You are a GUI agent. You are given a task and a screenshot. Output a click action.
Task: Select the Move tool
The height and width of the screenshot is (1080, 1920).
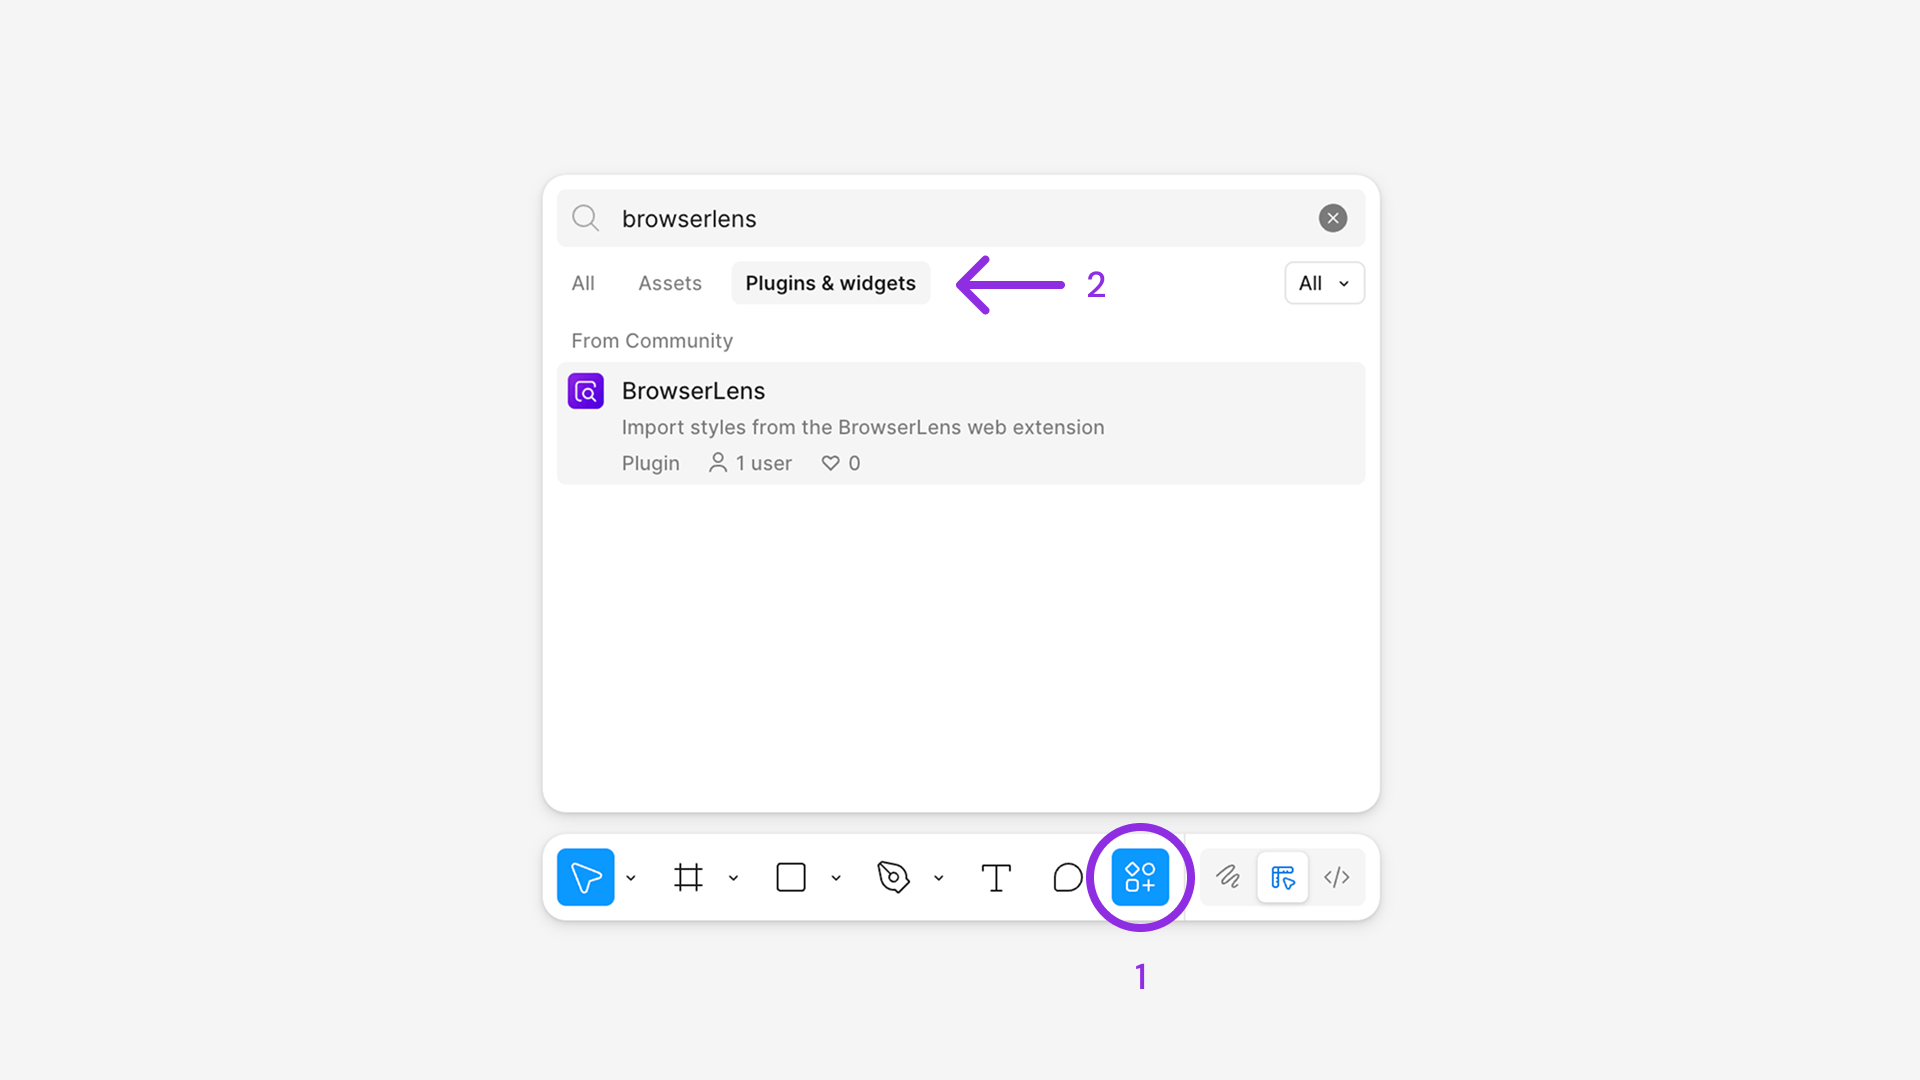[585, 877]
